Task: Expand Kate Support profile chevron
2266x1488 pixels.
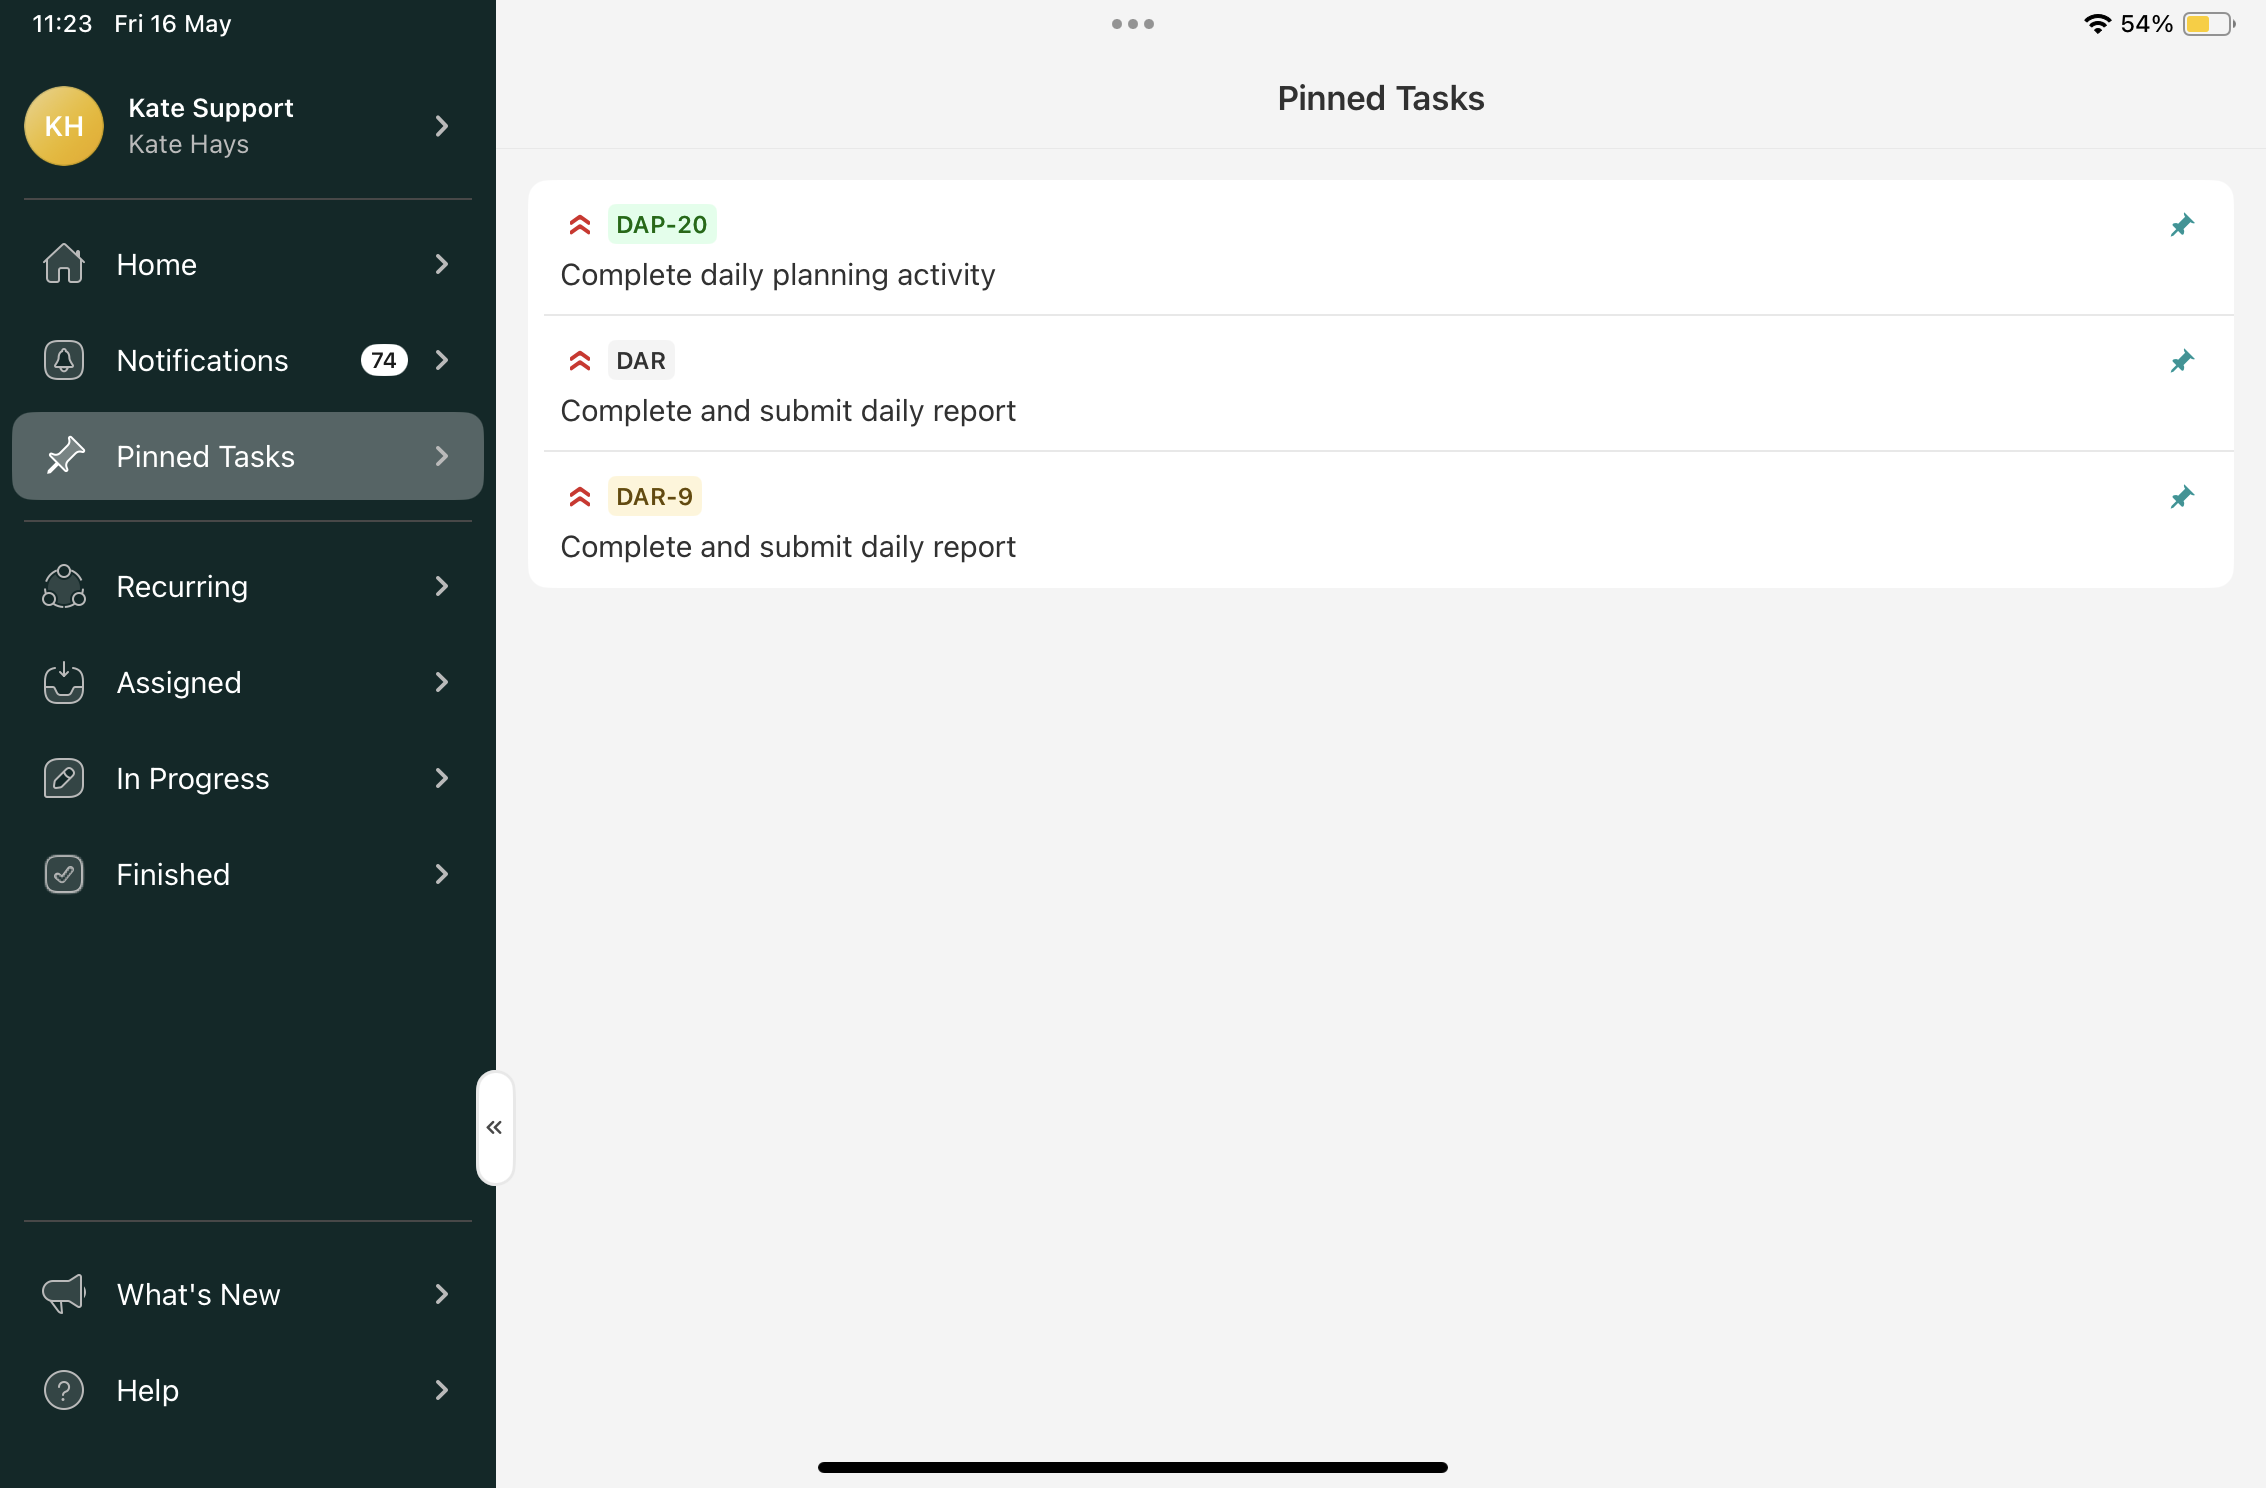Action: [x=441, y=126]
